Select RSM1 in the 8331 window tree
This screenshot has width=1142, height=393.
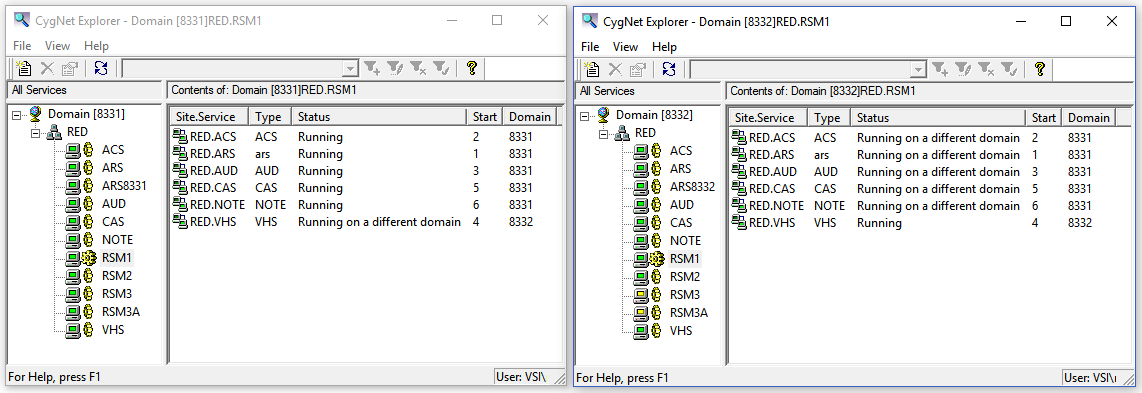117,258
